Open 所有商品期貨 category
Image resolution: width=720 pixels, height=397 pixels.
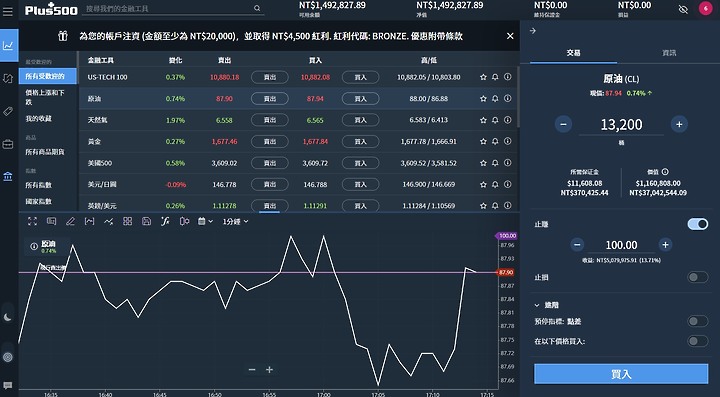45,151
